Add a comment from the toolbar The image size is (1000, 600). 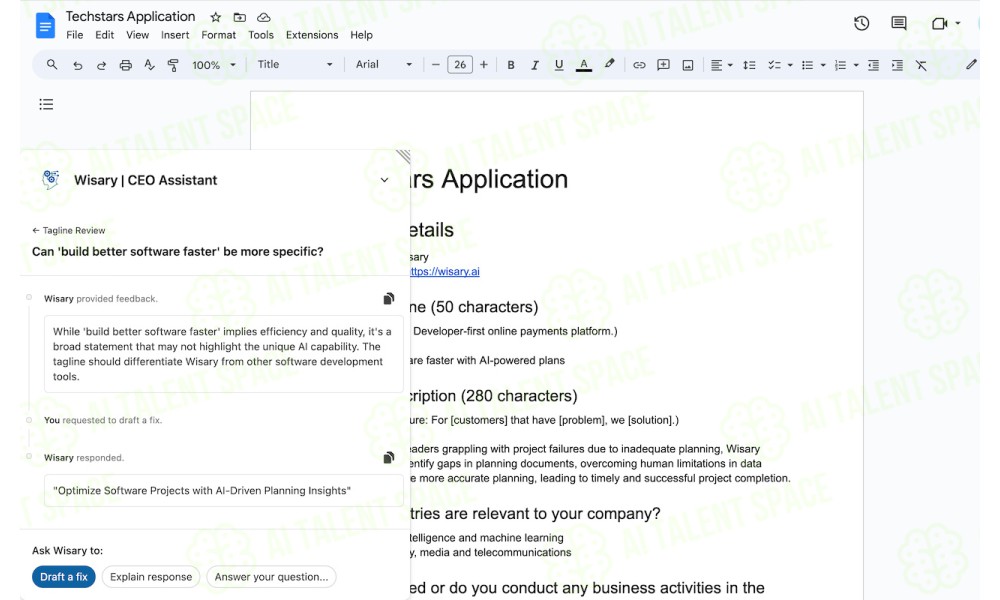tap(663, 65)
